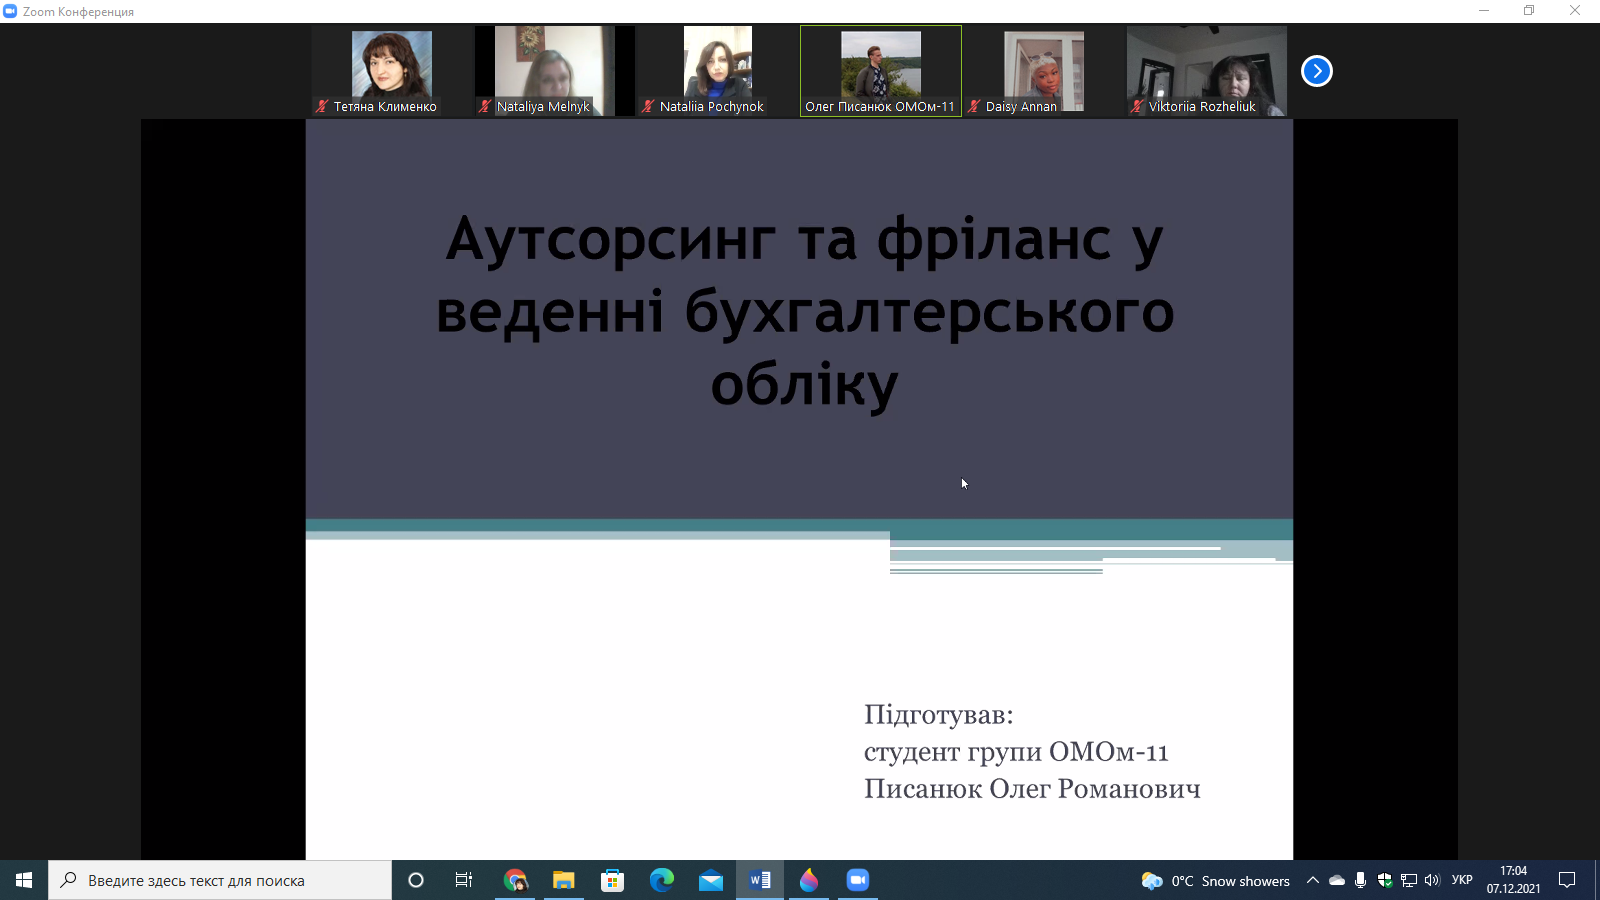Open Microsoft Store from the taskbar

pos(613,880)
